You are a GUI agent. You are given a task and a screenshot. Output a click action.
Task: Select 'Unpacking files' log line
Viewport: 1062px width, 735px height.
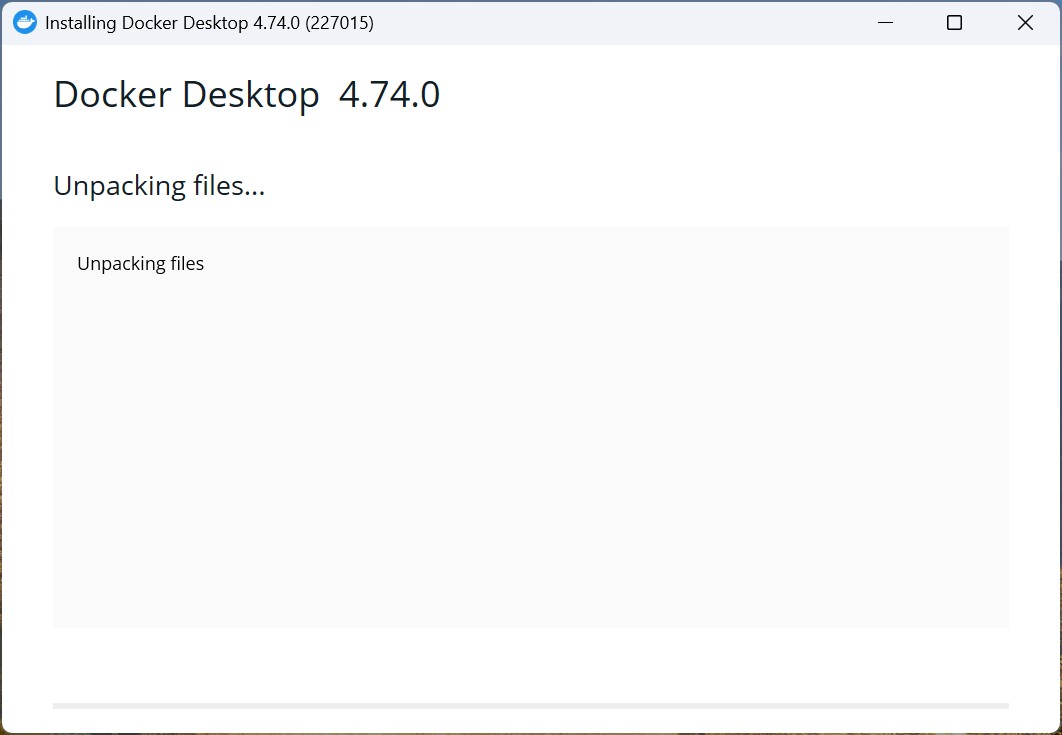pos(140,264)
